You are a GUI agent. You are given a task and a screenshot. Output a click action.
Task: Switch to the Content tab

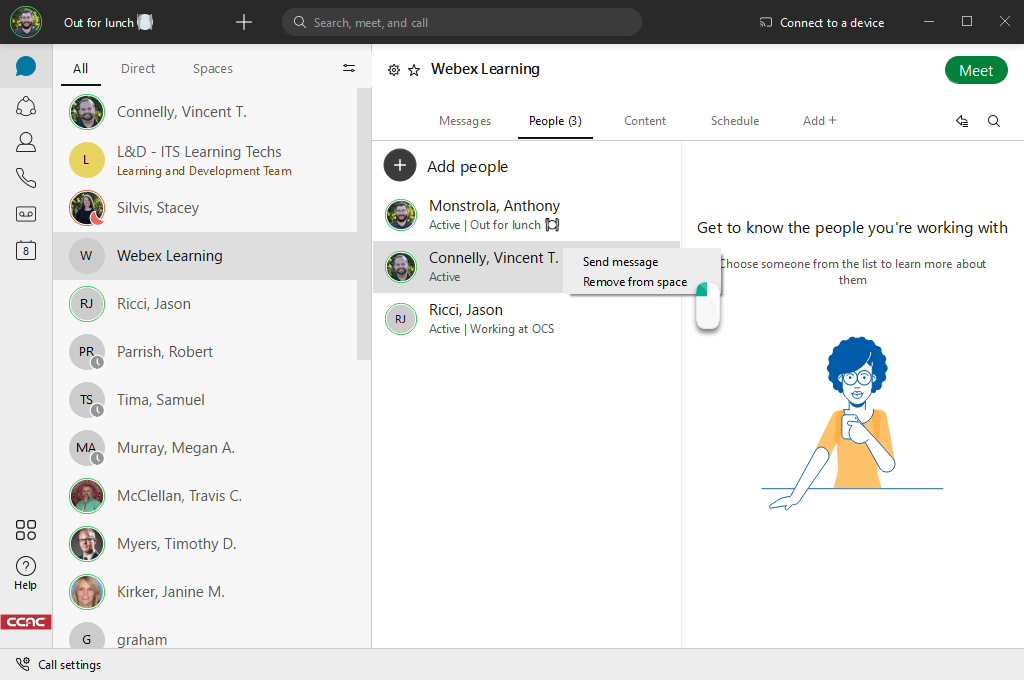(x=644, y=120)
